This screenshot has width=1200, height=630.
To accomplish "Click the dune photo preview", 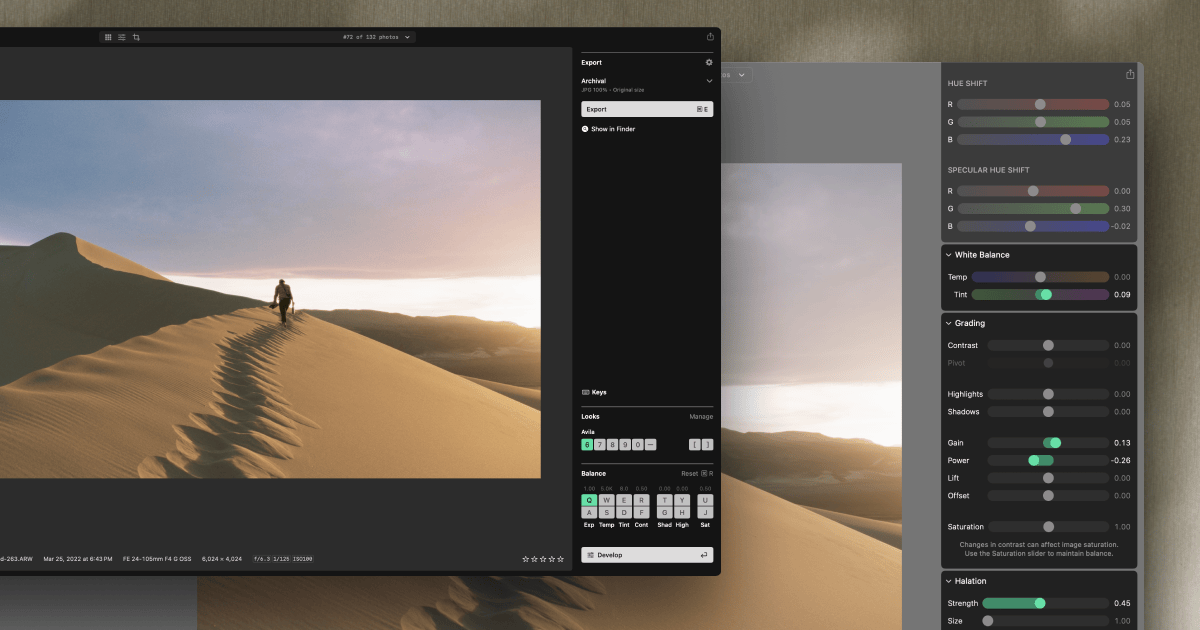I will tap(270, 289).
